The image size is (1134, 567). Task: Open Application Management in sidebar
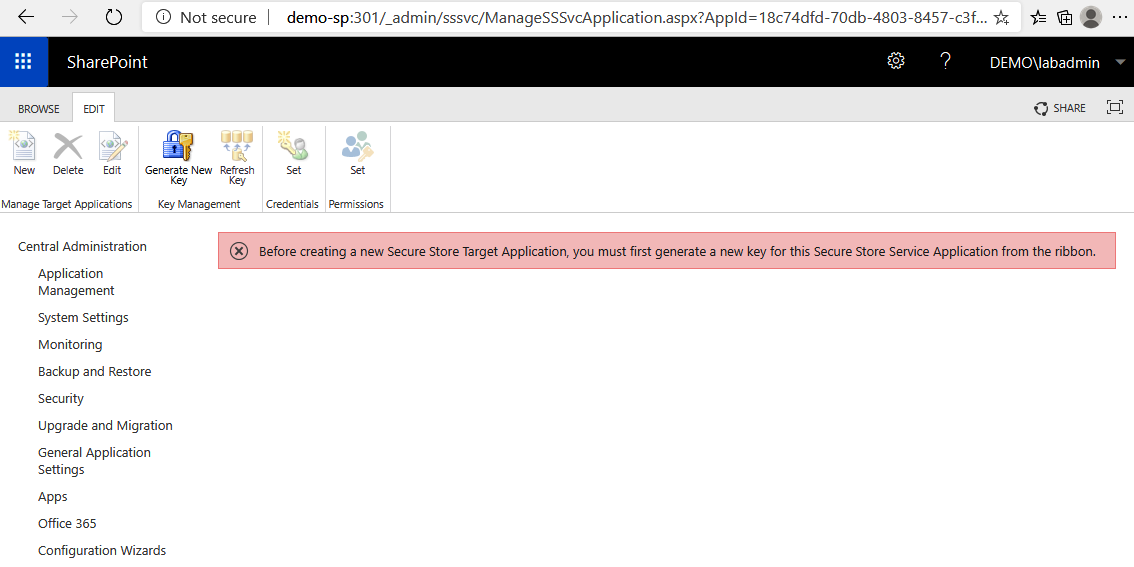(76, 282)
